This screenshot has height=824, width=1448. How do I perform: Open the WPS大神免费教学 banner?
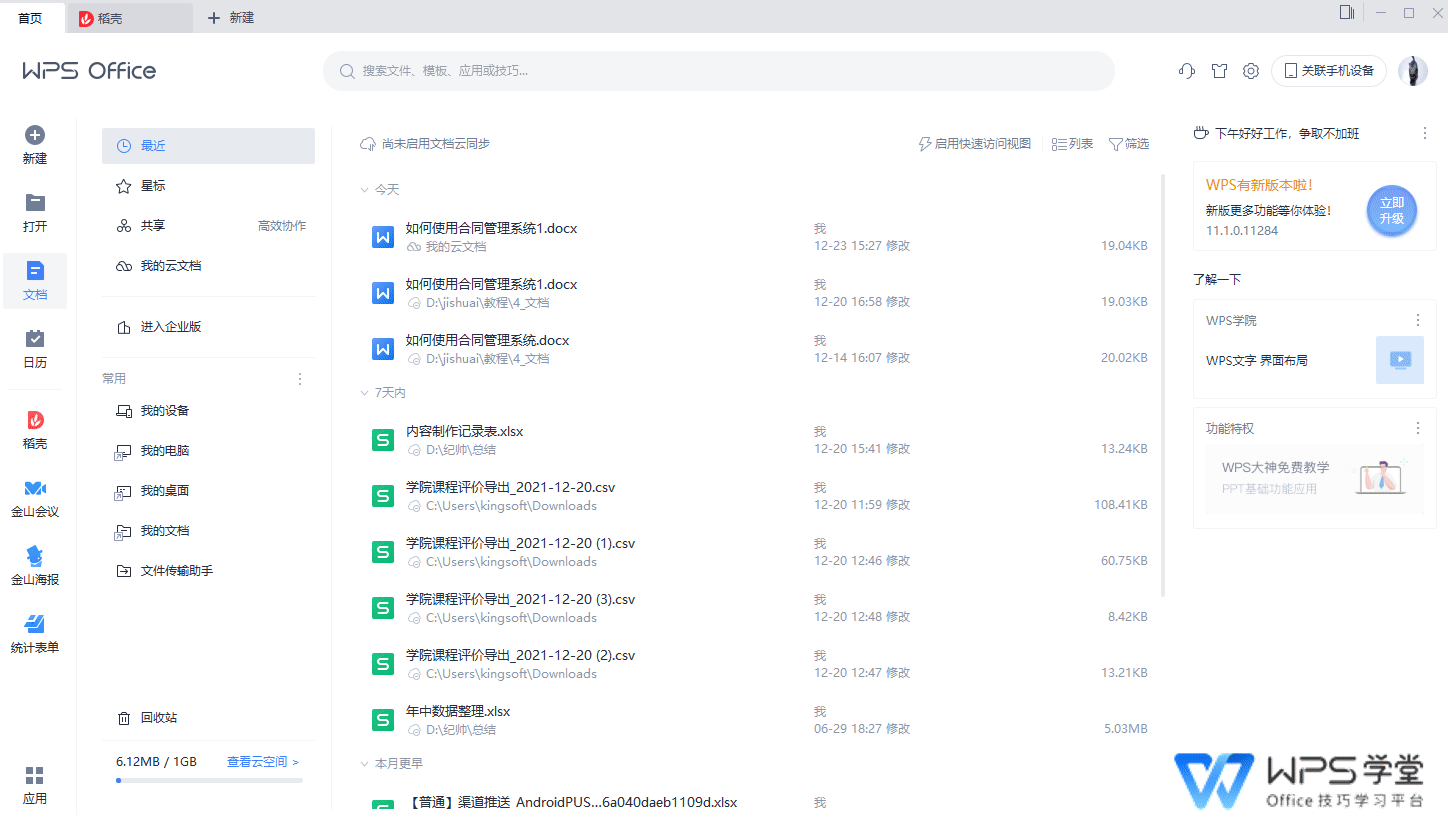[x=1315, y=480]
